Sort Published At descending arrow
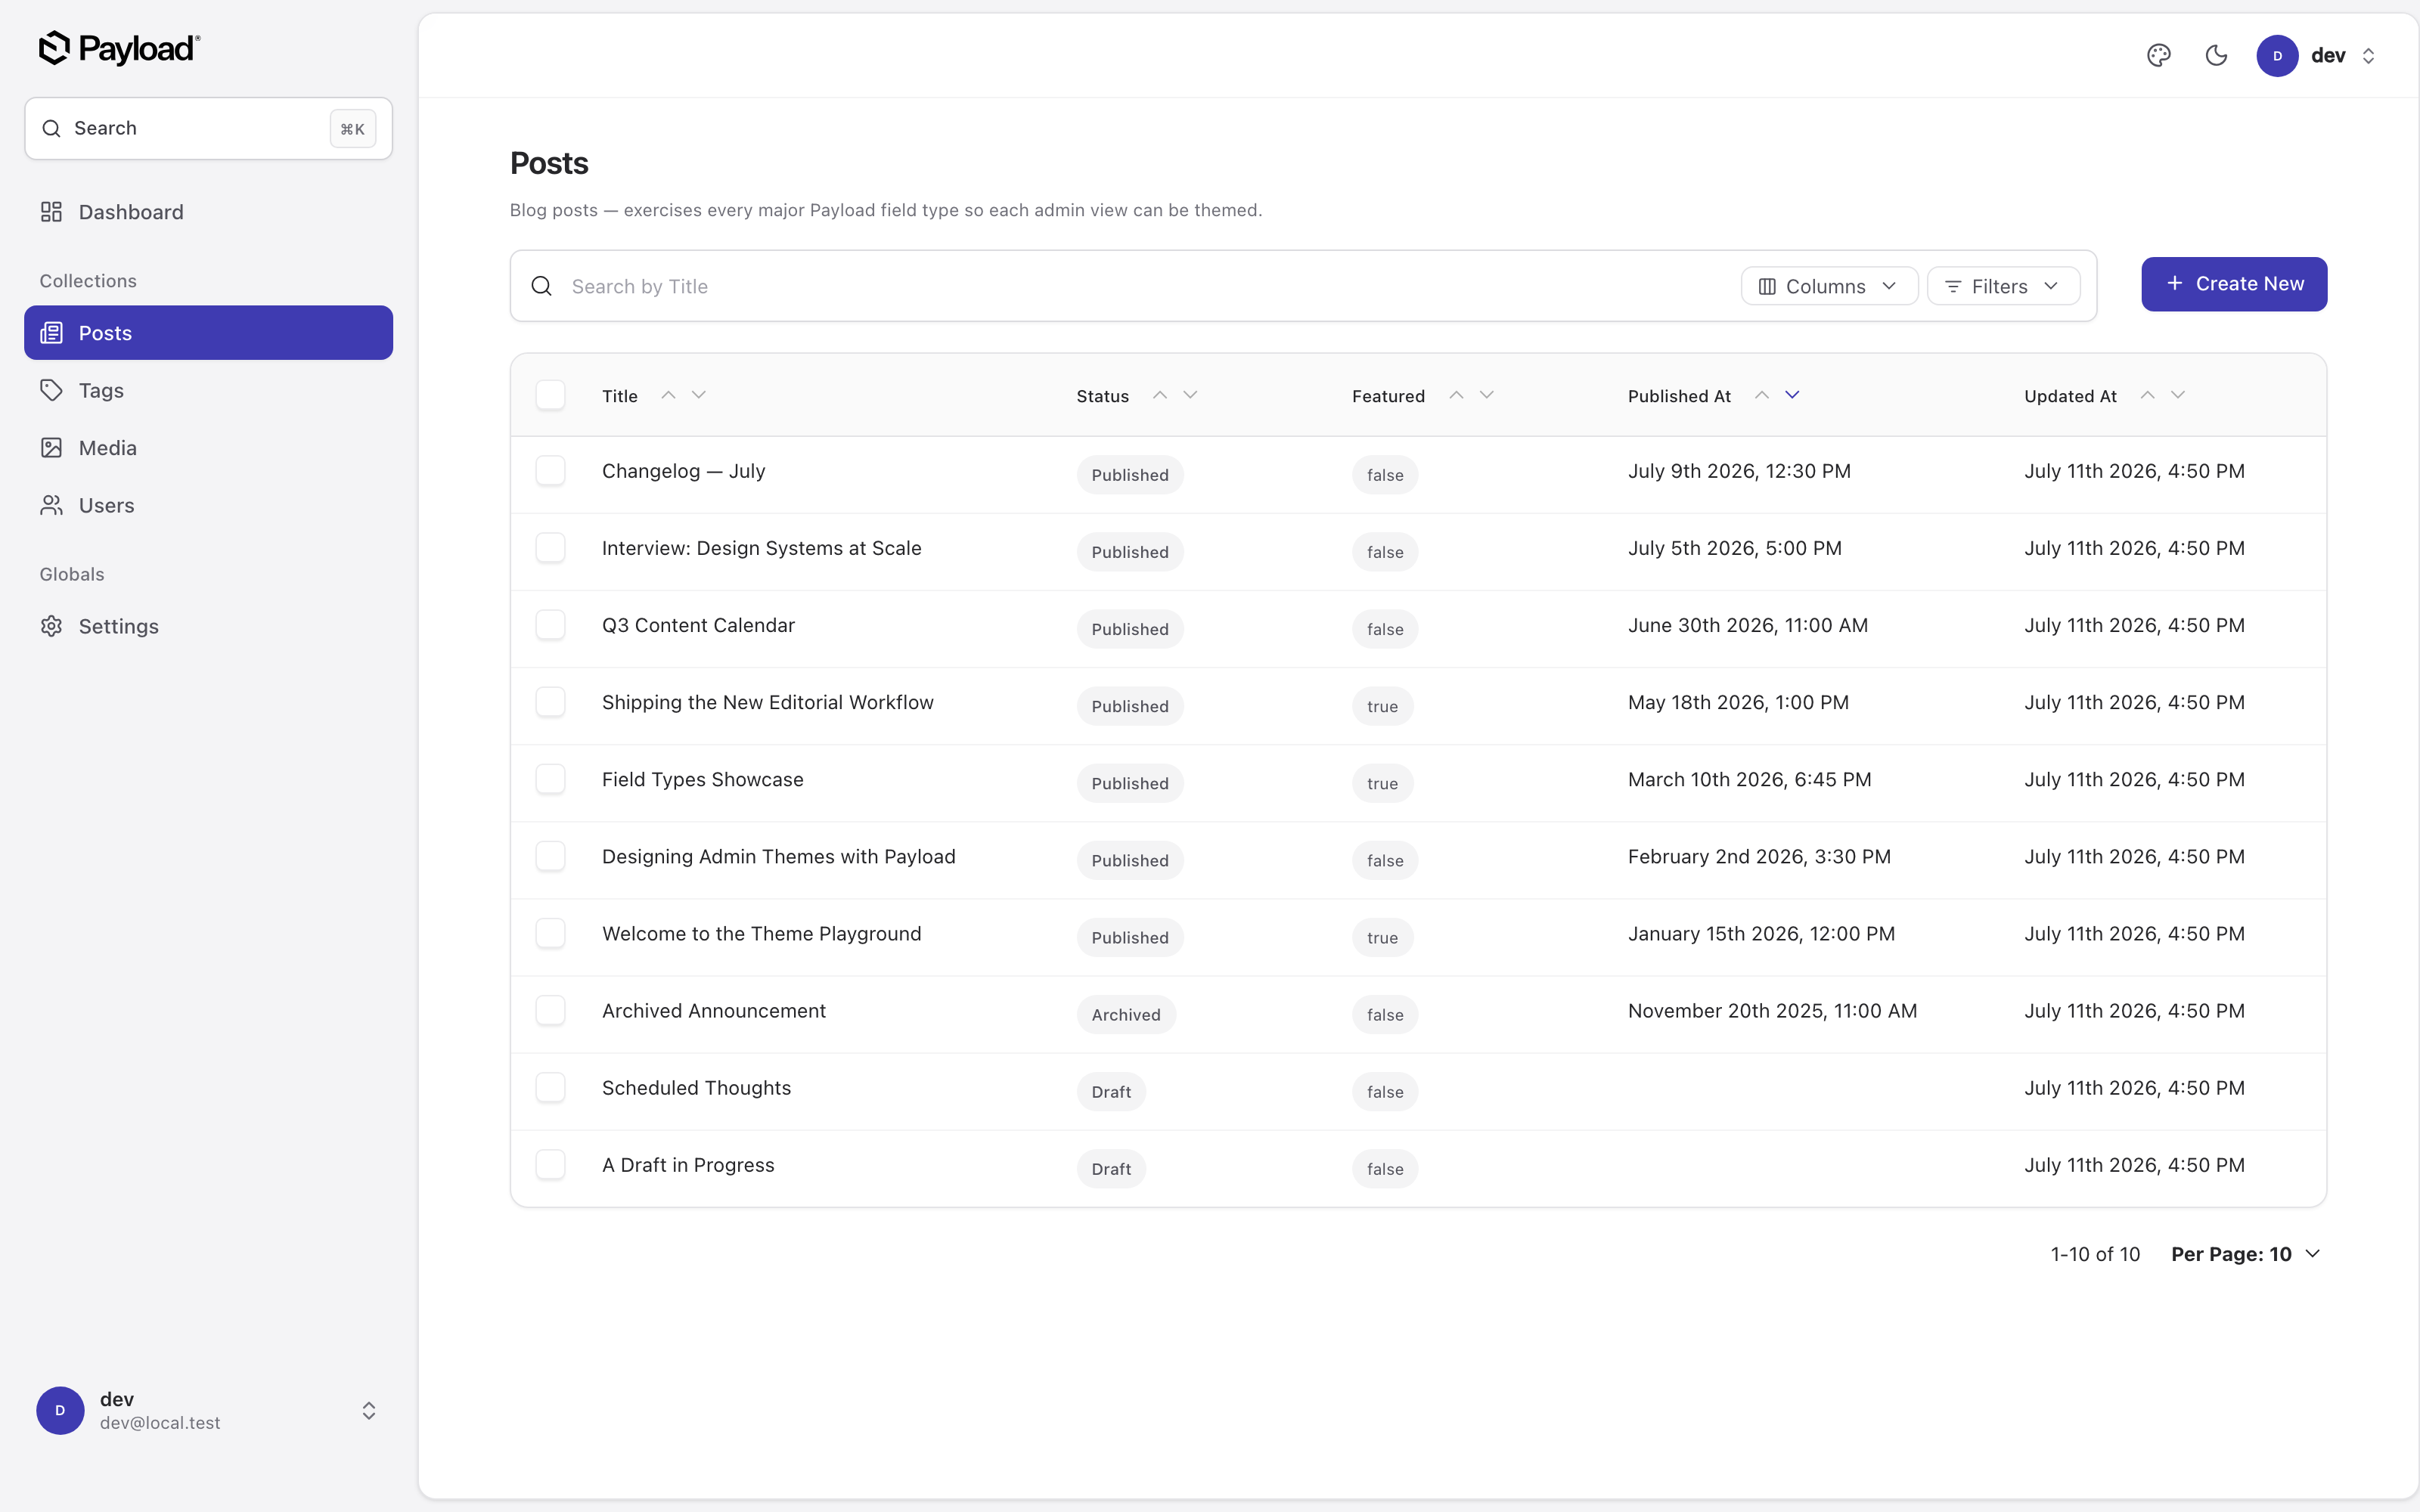Screen dimensions: 2420x1512 click(1792, 395)
